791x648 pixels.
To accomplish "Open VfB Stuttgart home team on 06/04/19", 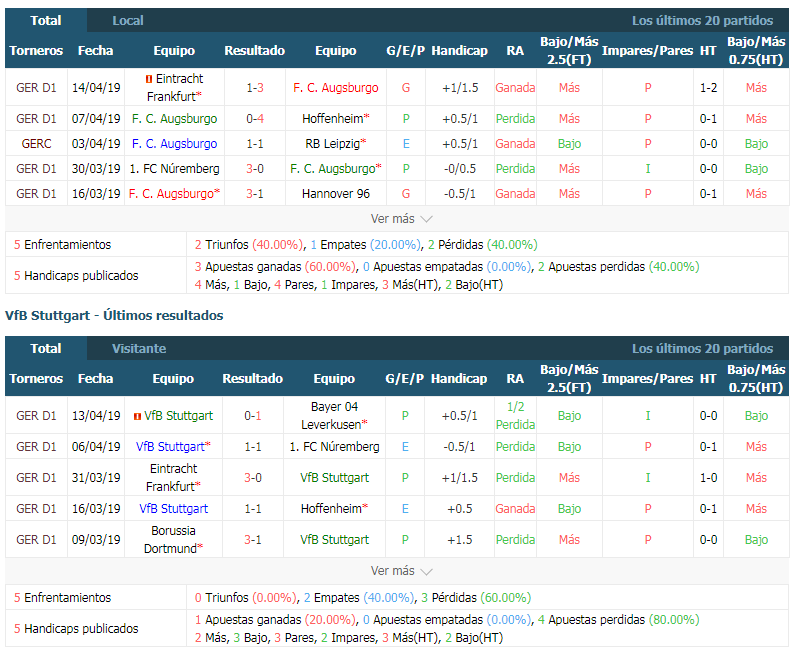I will [173, 447].
